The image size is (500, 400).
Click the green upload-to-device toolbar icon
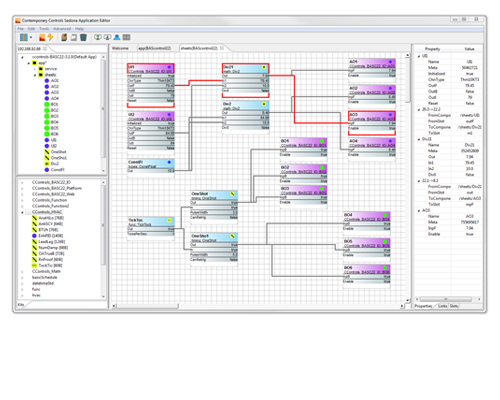[x=97, y=37]
